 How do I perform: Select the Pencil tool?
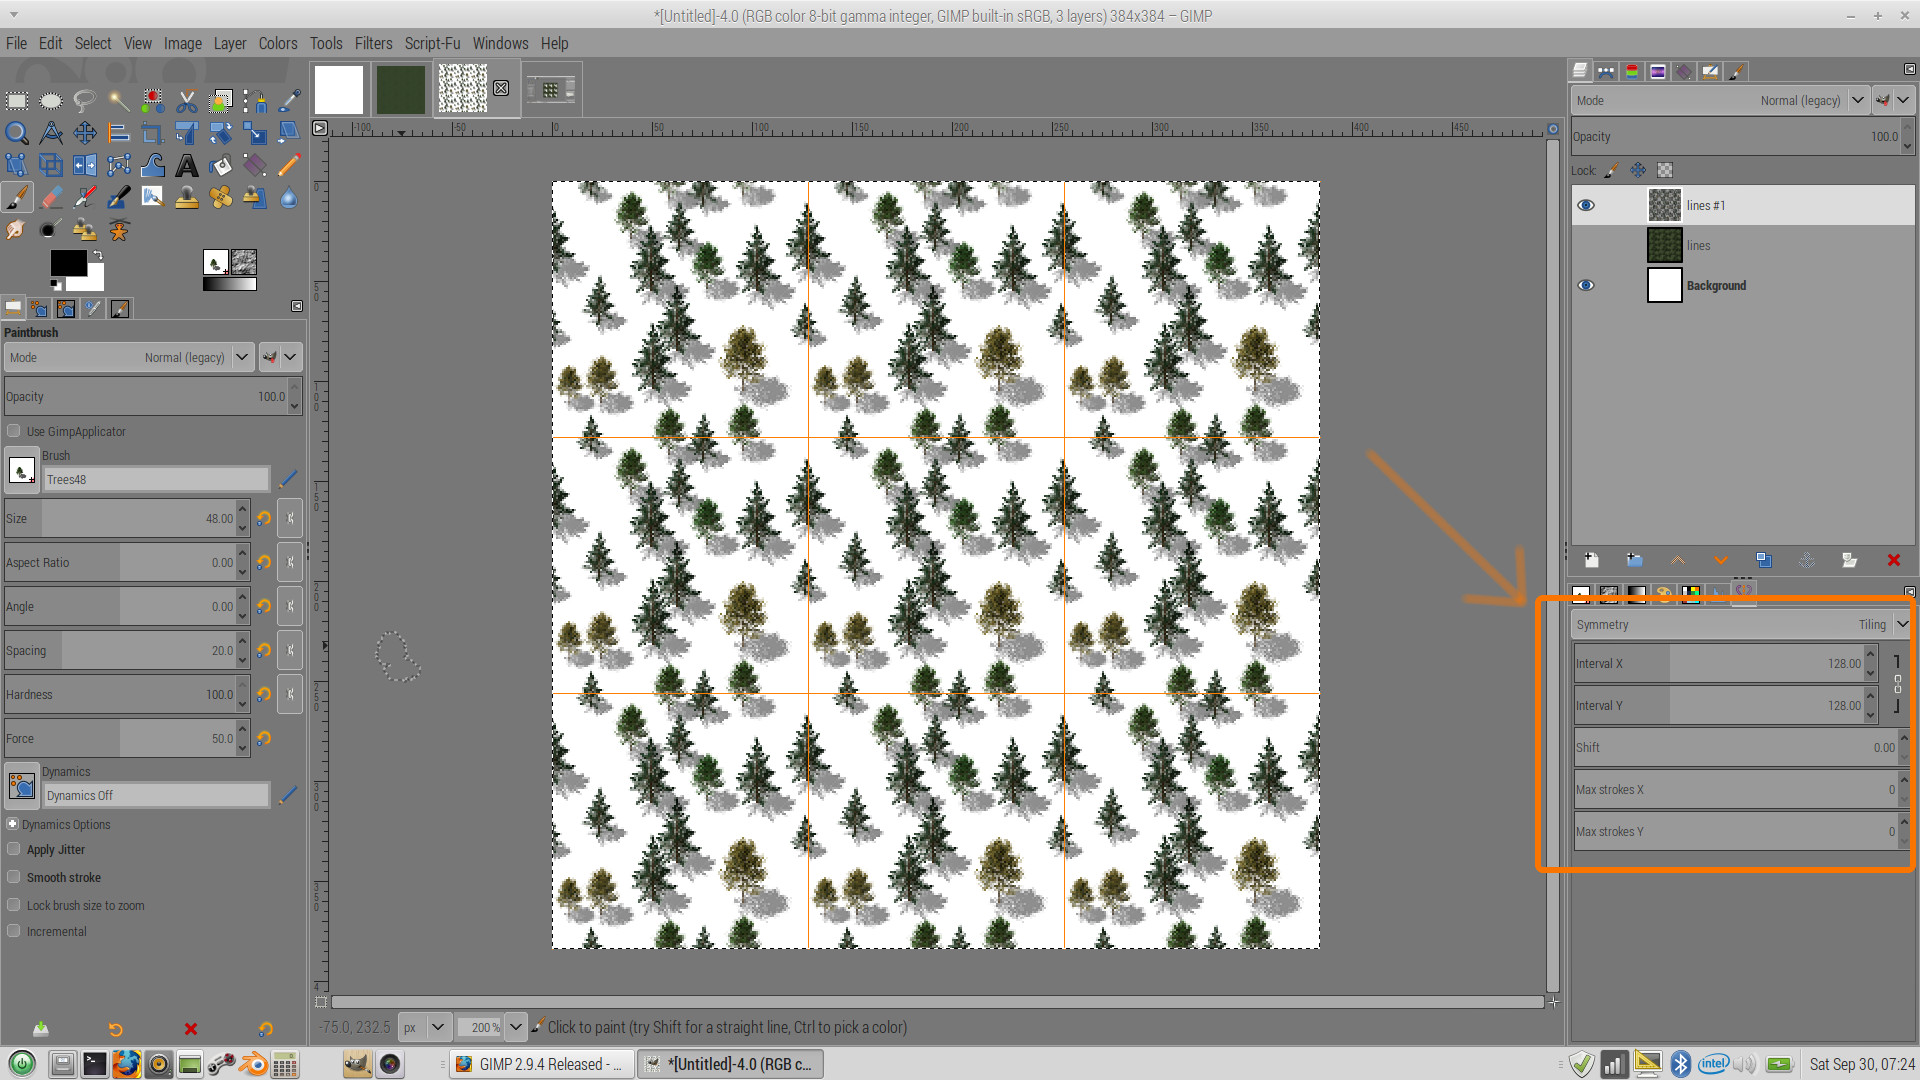click(x=289, y=165)
